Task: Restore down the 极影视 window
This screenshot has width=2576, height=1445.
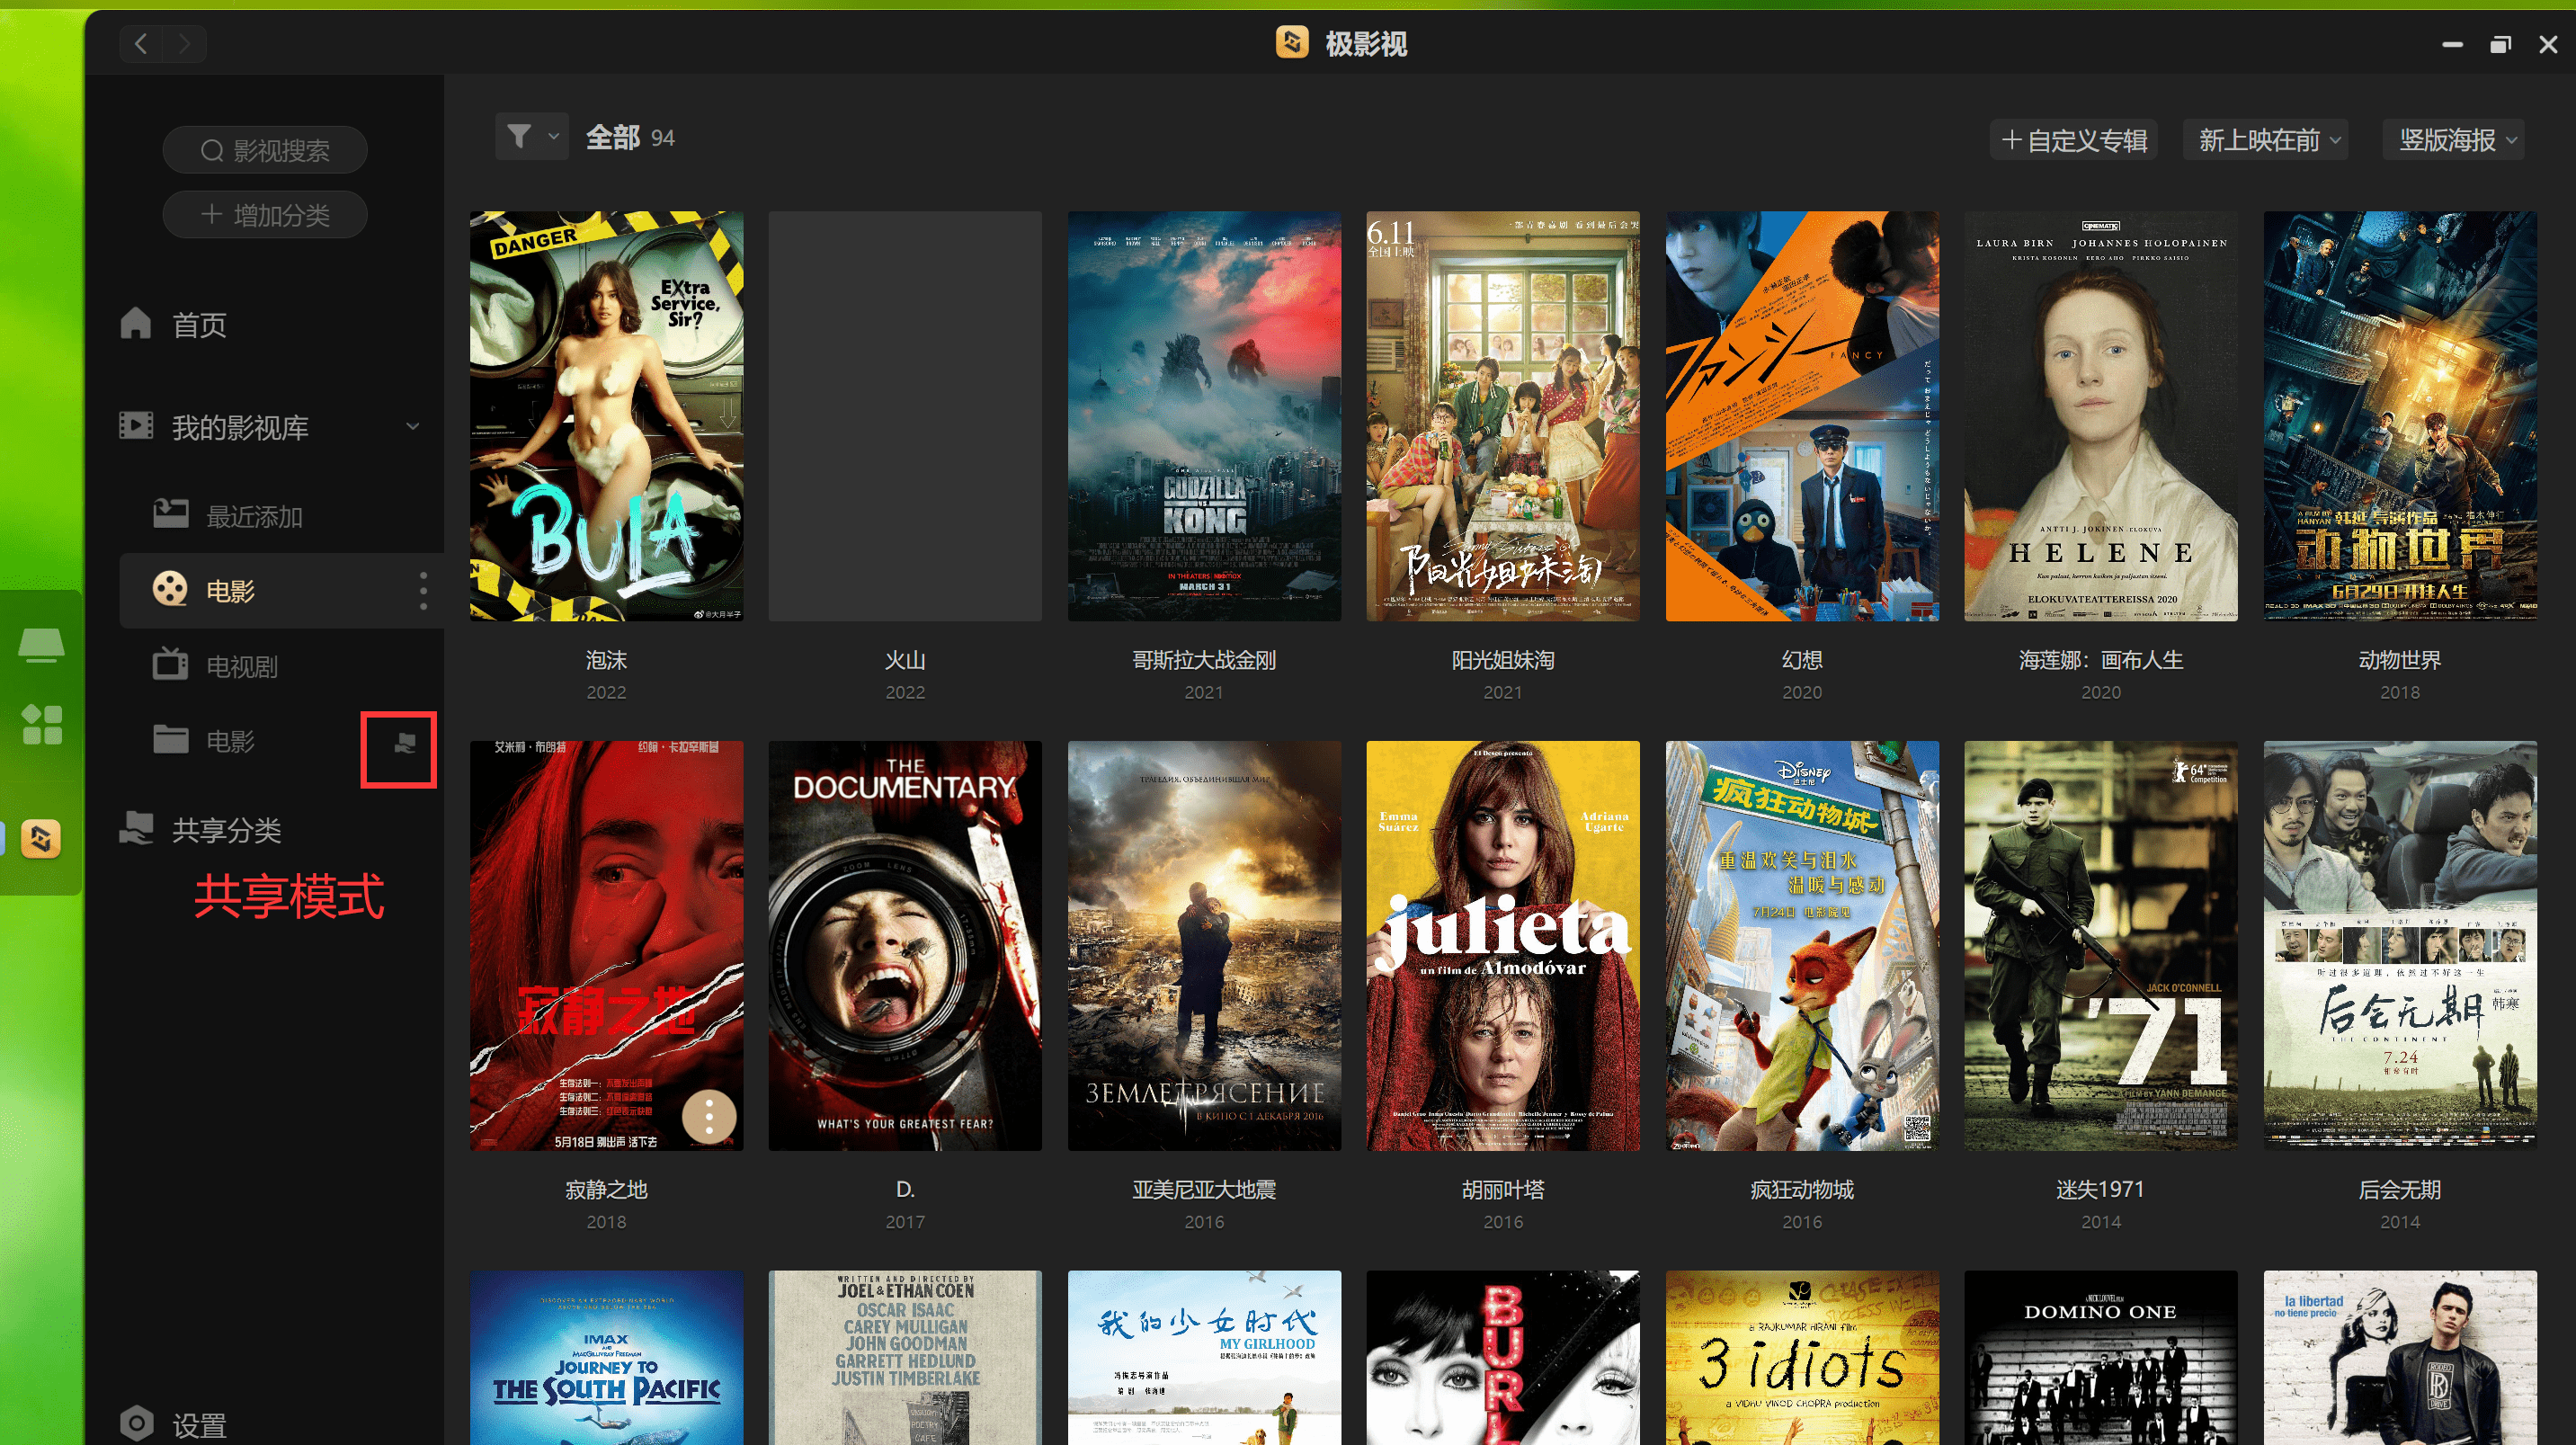Action: point(2500,44)
